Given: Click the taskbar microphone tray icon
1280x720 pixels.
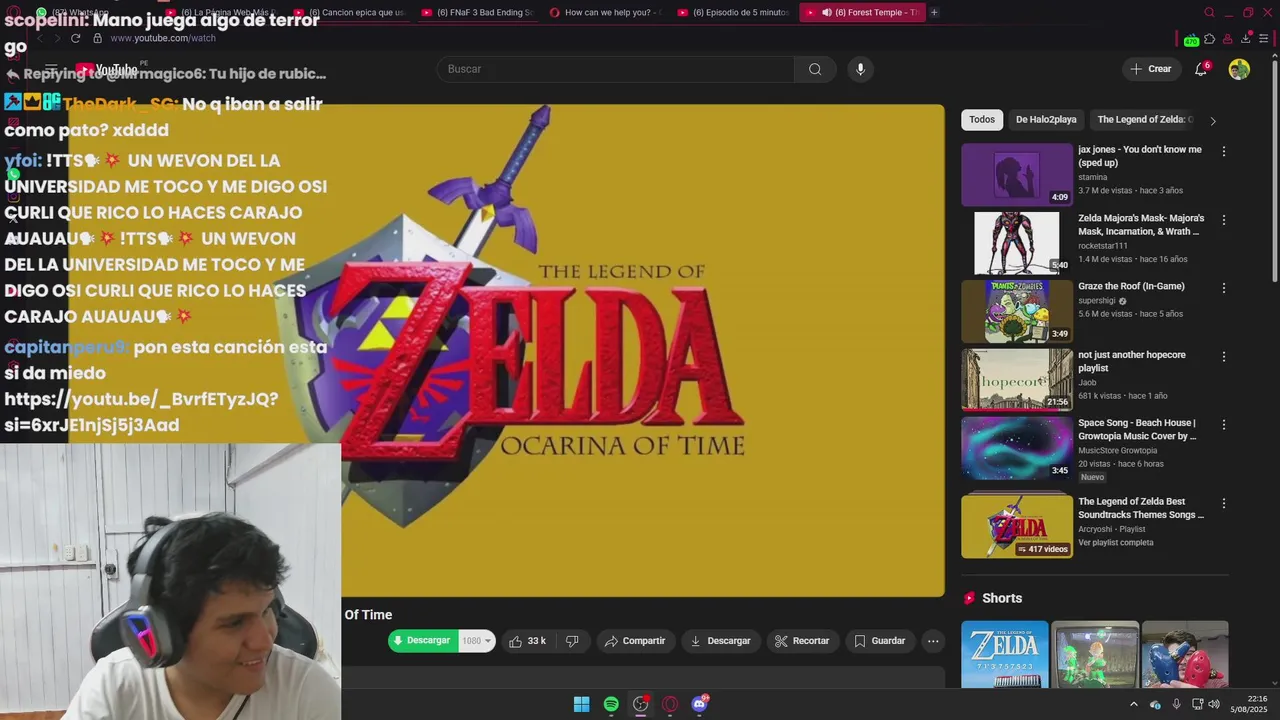Looking at the screenshot, I should [1176, 704].
